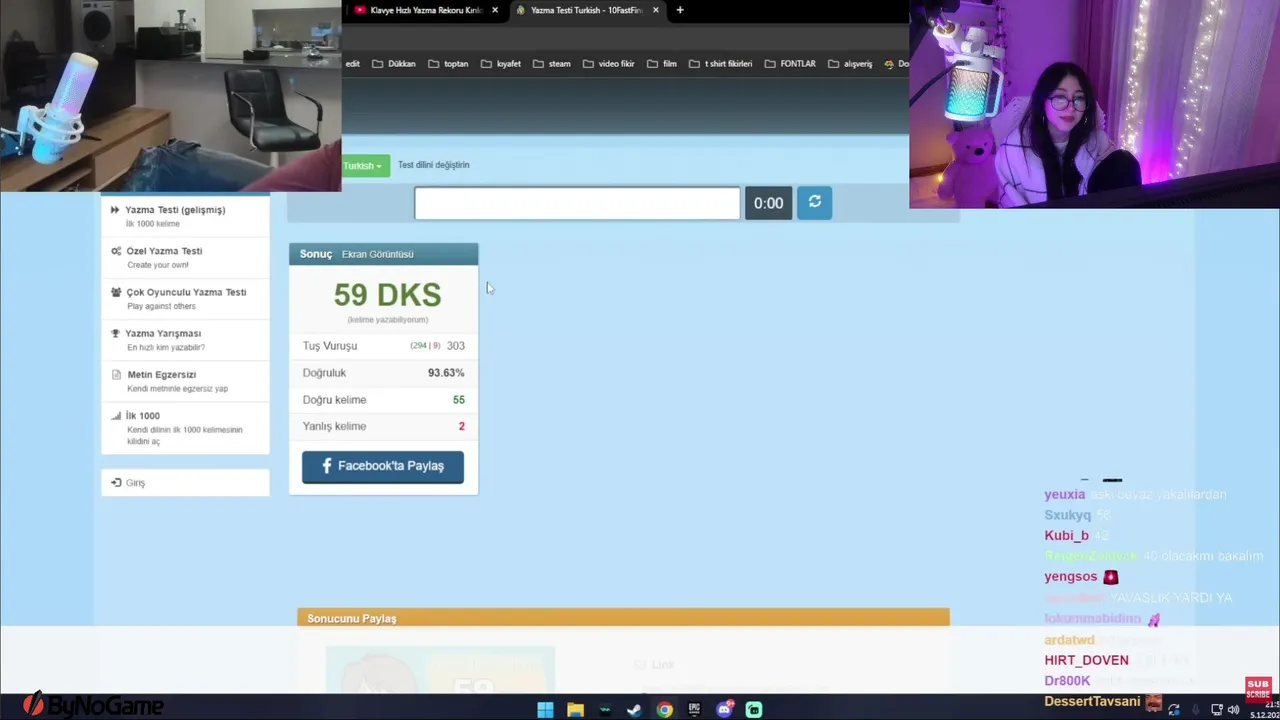Open a new browser tab with plus
The image size is (1280, 720).
pos(680,10)
